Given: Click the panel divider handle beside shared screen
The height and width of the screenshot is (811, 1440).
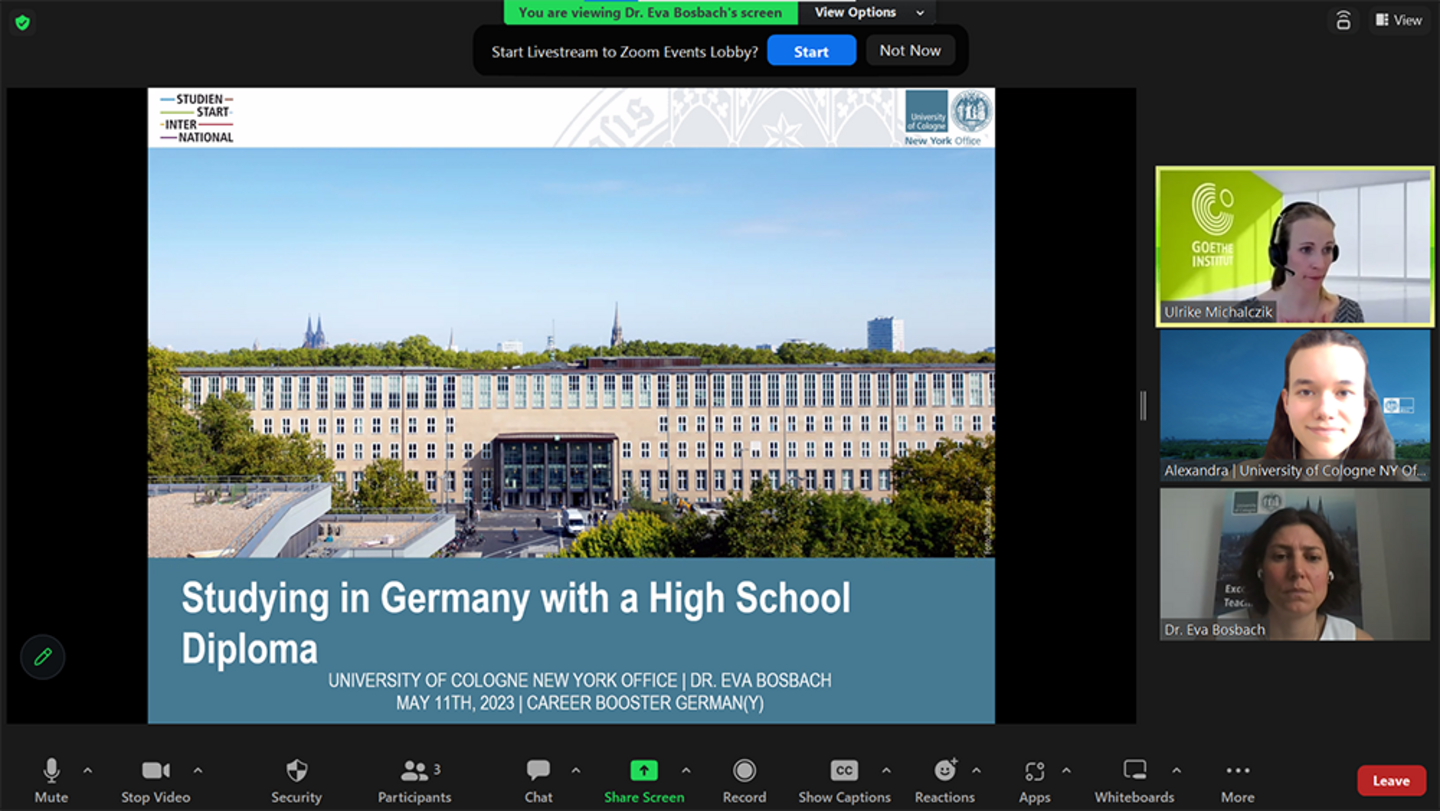Looking at the screenshot, I should (x=1144, y=405).
